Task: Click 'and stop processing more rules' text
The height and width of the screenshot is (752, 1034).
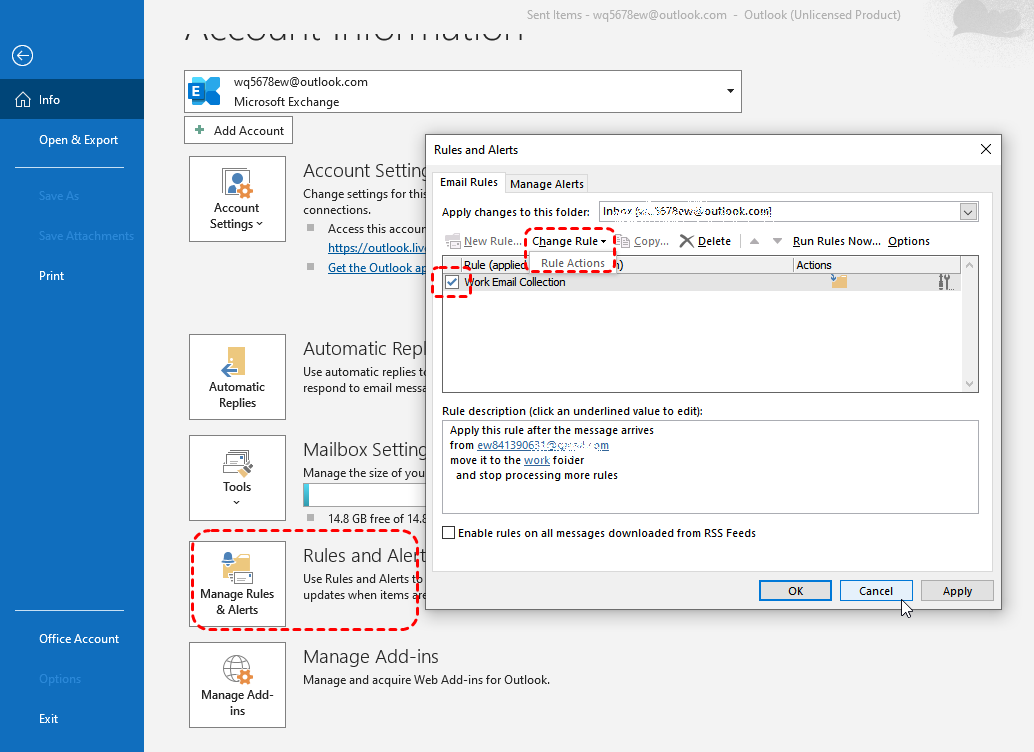Action: click(537, 476)
